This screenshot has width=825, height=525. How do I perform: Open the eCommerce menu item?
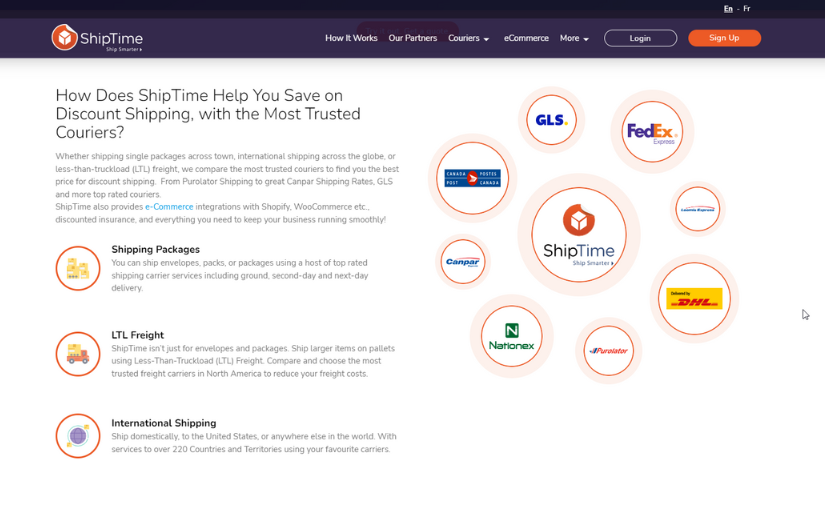pyautogui.click(x=526, y=38)
